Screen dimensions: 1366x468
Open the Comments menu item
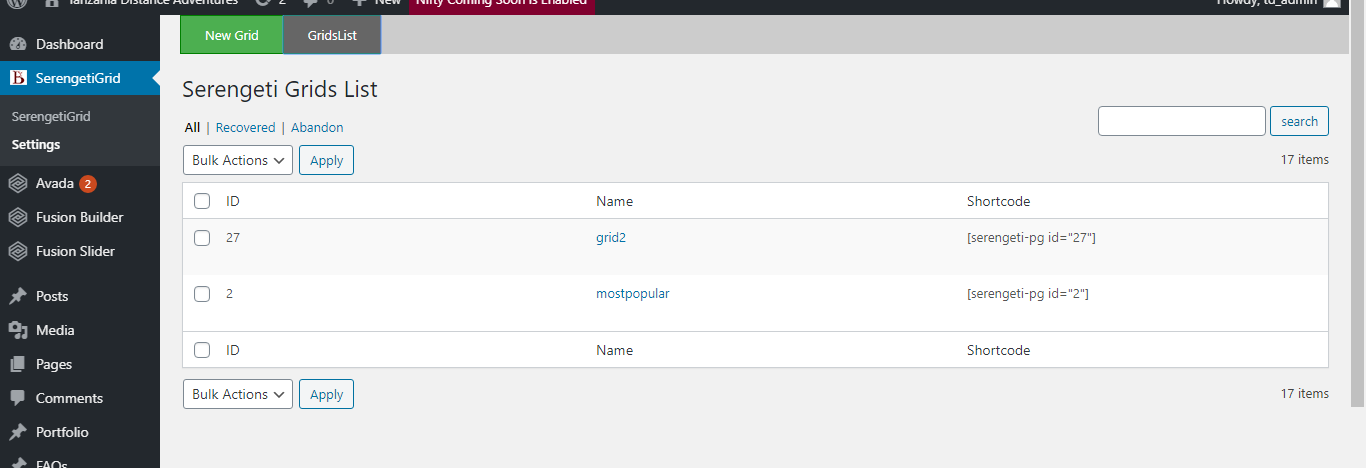pyautogui.click(x=80, y=398)
